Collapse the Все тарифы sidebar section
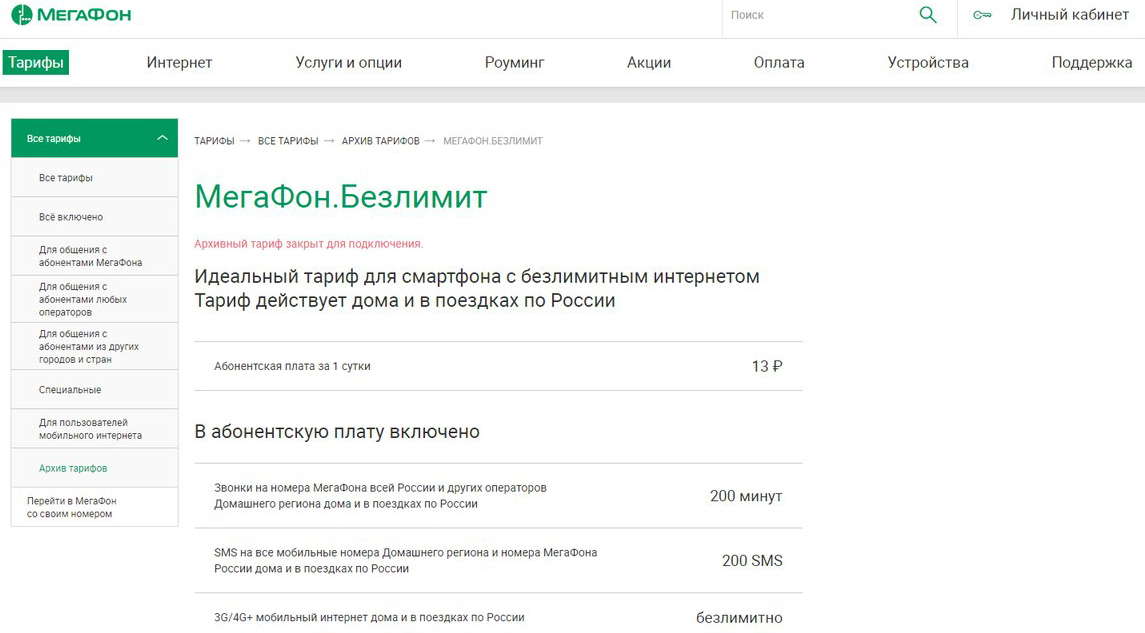This screenshot has height=633, width=1145. [162, 138]
